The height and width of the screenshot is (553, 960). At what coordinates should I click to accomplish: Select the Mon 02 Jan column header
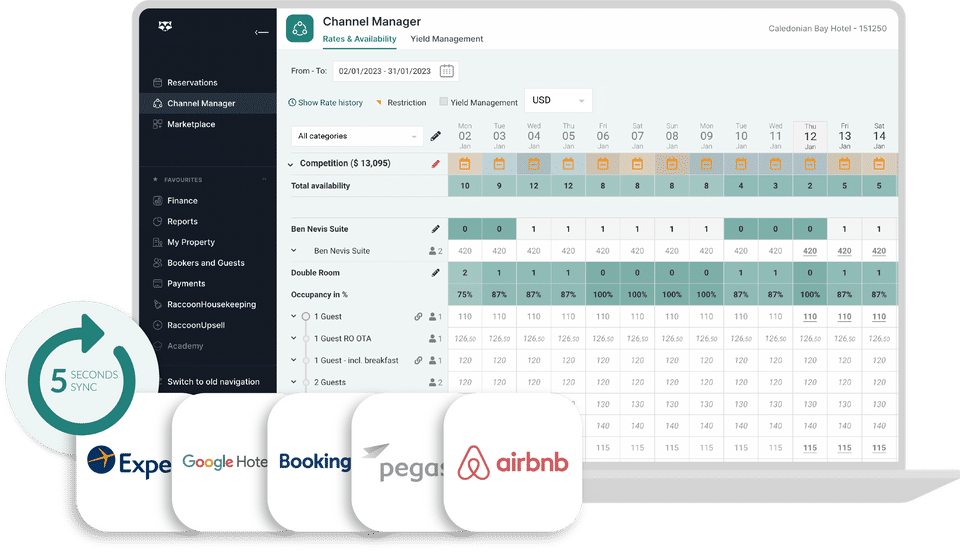click(465, 137)
